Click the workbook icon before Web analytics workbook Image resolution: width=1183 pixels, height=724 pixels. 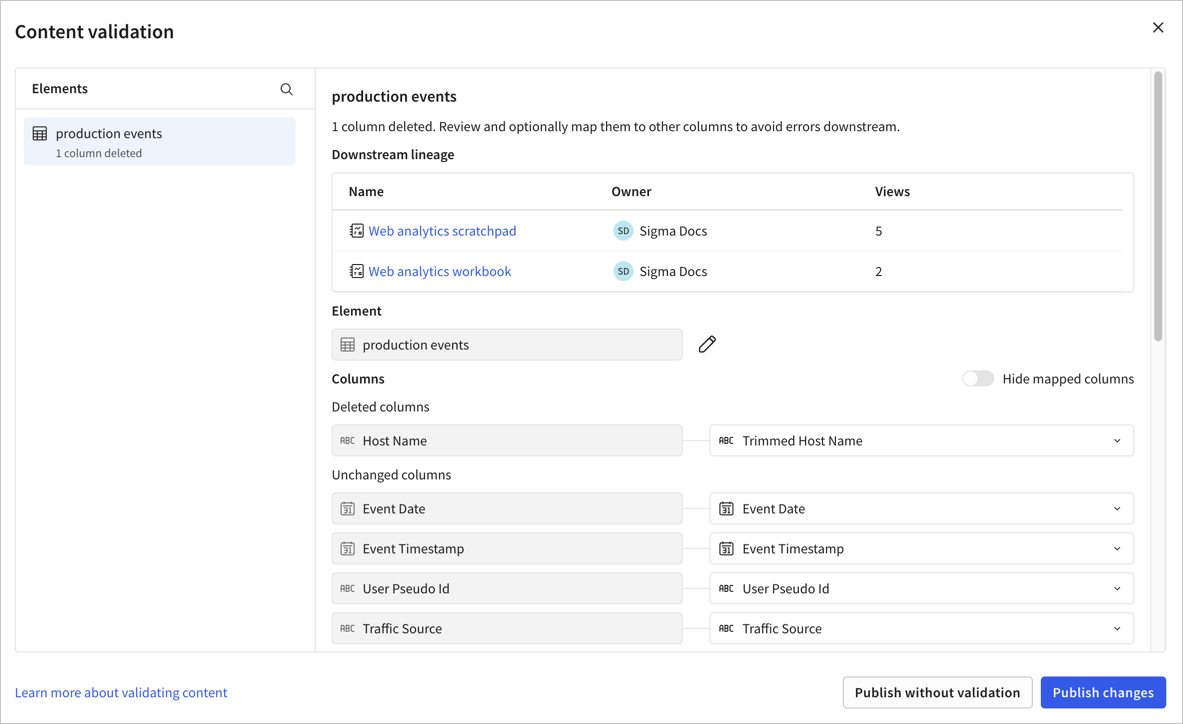(357, 271)
